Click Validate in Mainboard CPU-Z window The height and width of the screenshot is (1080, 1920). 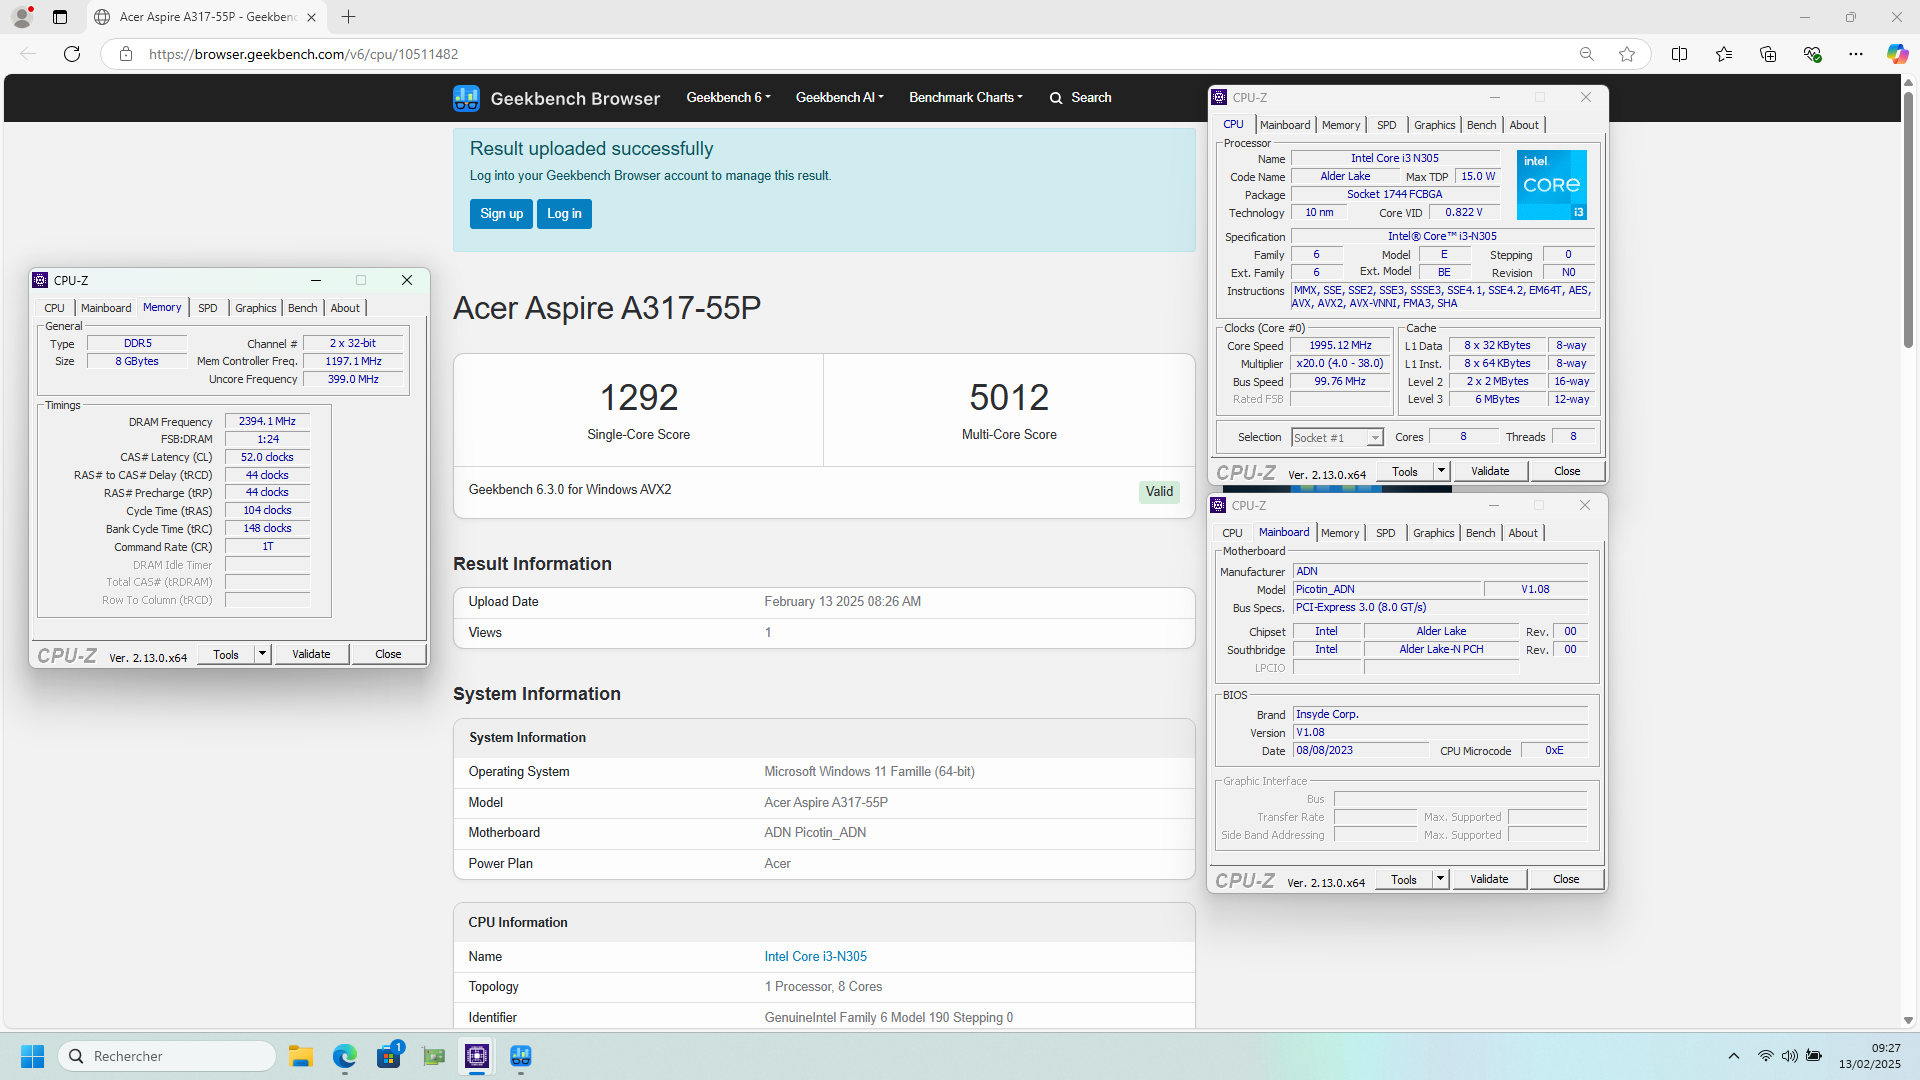[1489, 879]
